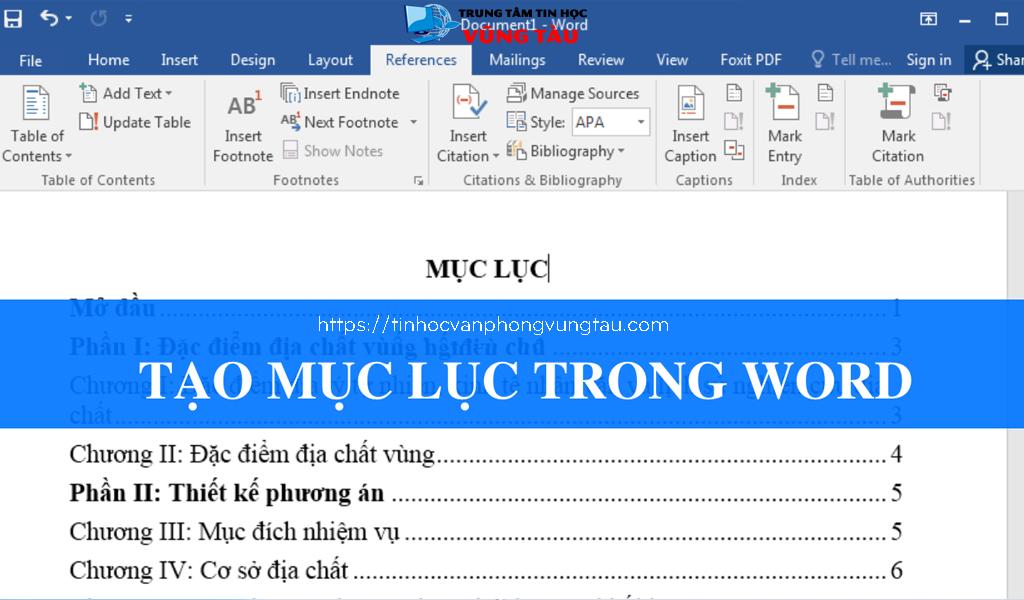Click the entry "Chương IV: Cơ sở địa chất"
The height and width of the screenshot is (600, 1024).
click(209, 571)
